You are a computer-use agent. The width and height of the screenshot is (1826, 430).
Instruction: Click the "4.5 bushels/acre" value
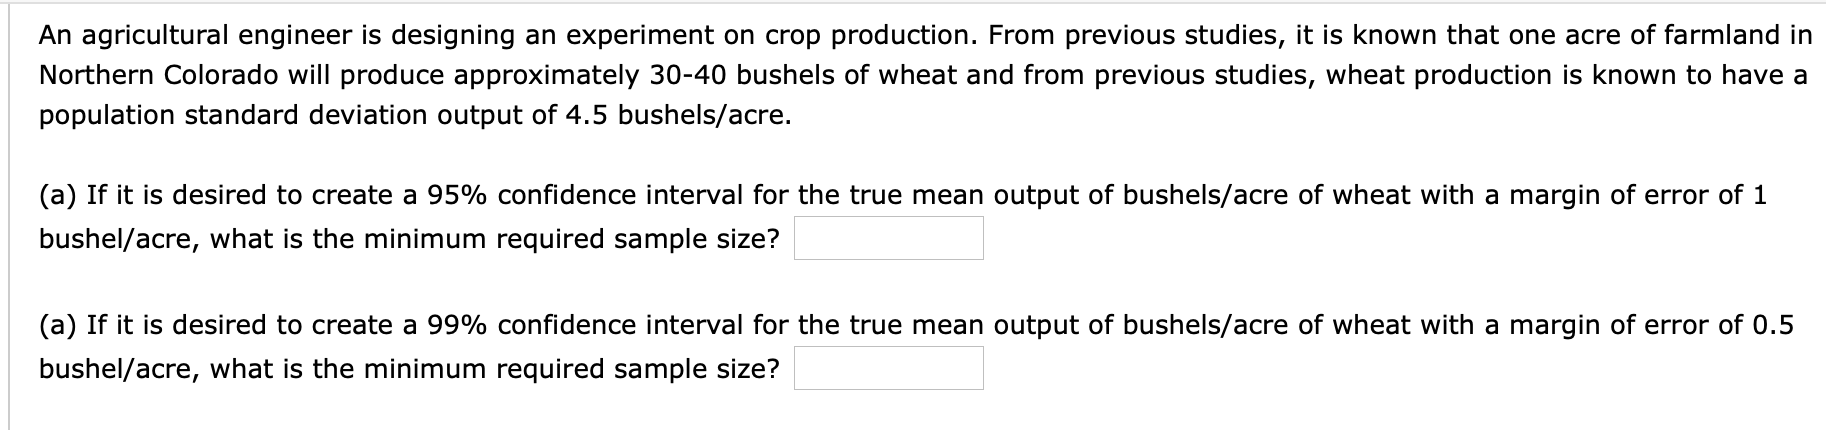click(678, 116)
